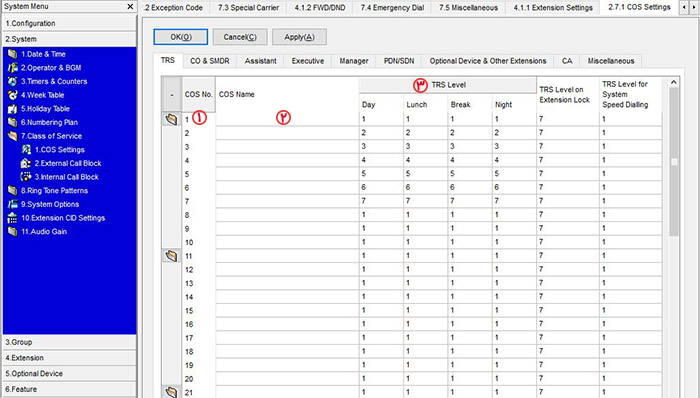
Task: Click Extension Lock level of COS 10
Action: pyautogui.click(x=567, y=242)
